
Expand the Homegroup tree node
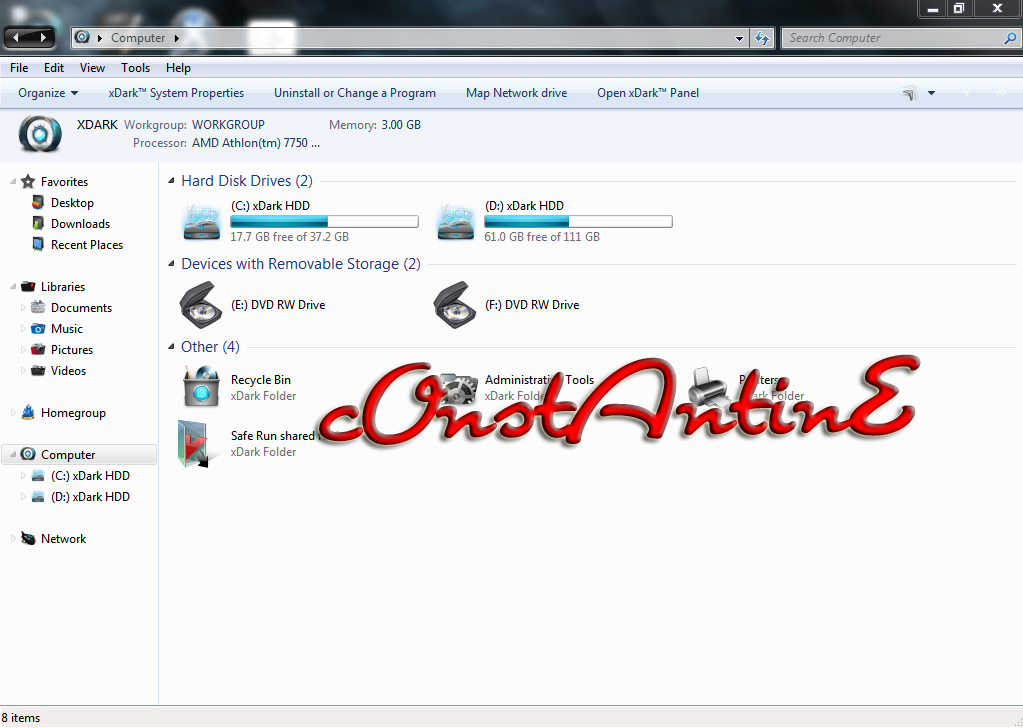point(13,412)
